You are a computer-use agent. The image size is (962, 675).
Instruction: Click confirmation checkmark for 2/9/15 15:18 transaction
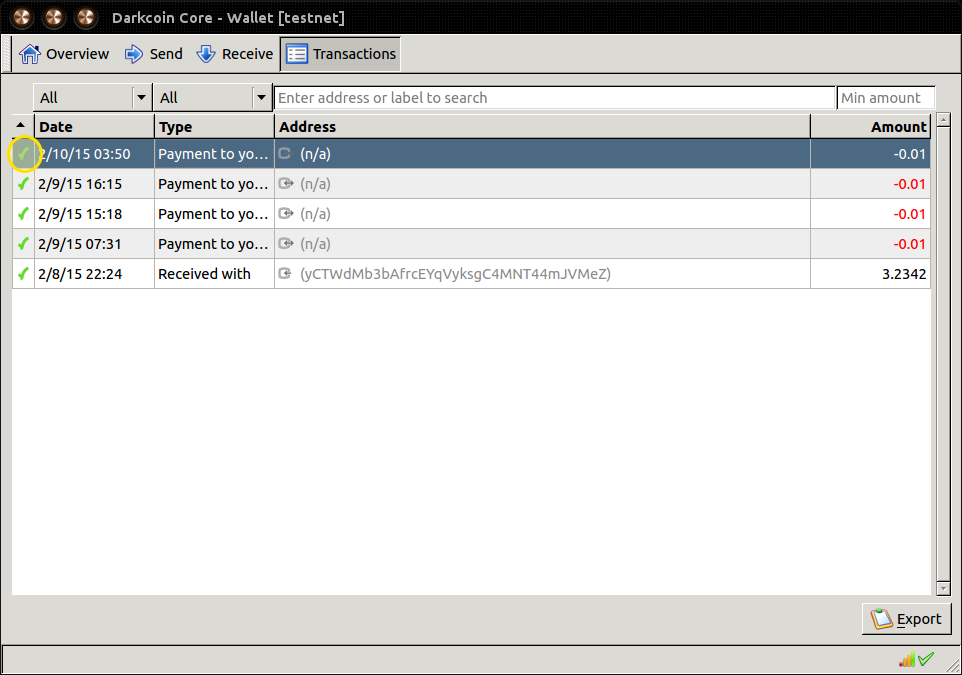pyautogui.click(x=23, y=214)
